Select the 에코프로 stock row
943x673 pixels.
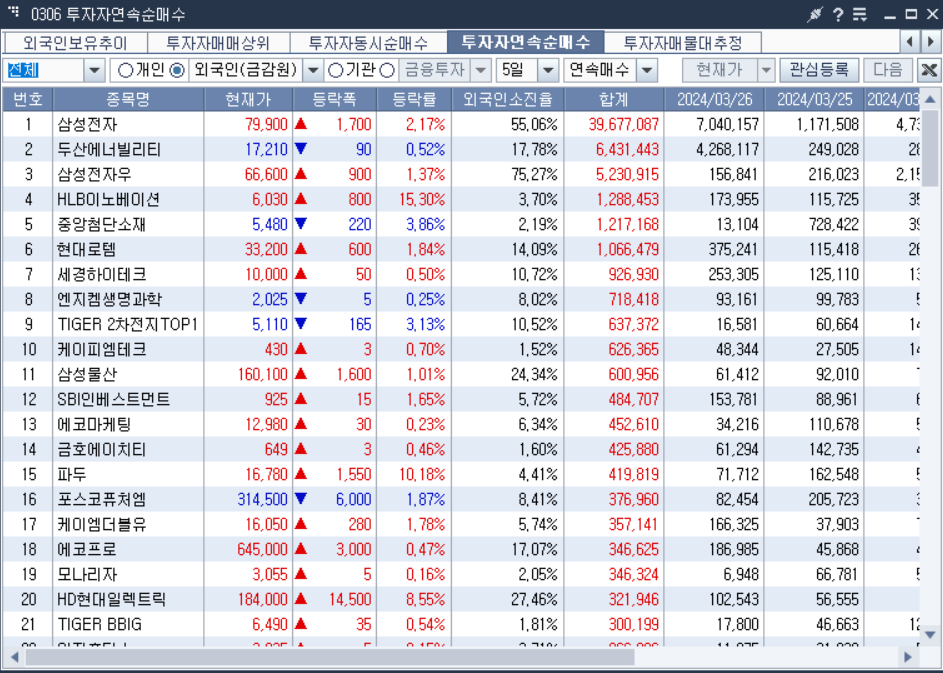tap(461, 549)
